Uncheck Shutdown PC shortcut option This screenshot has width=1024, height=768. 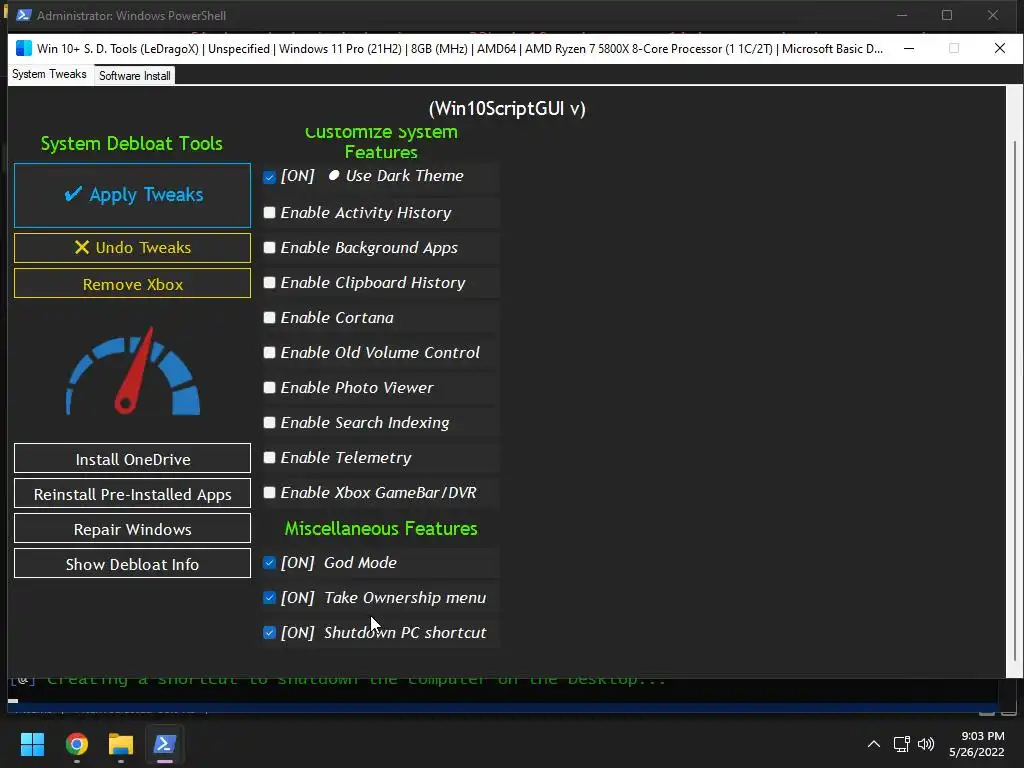(x=269, y=633)
